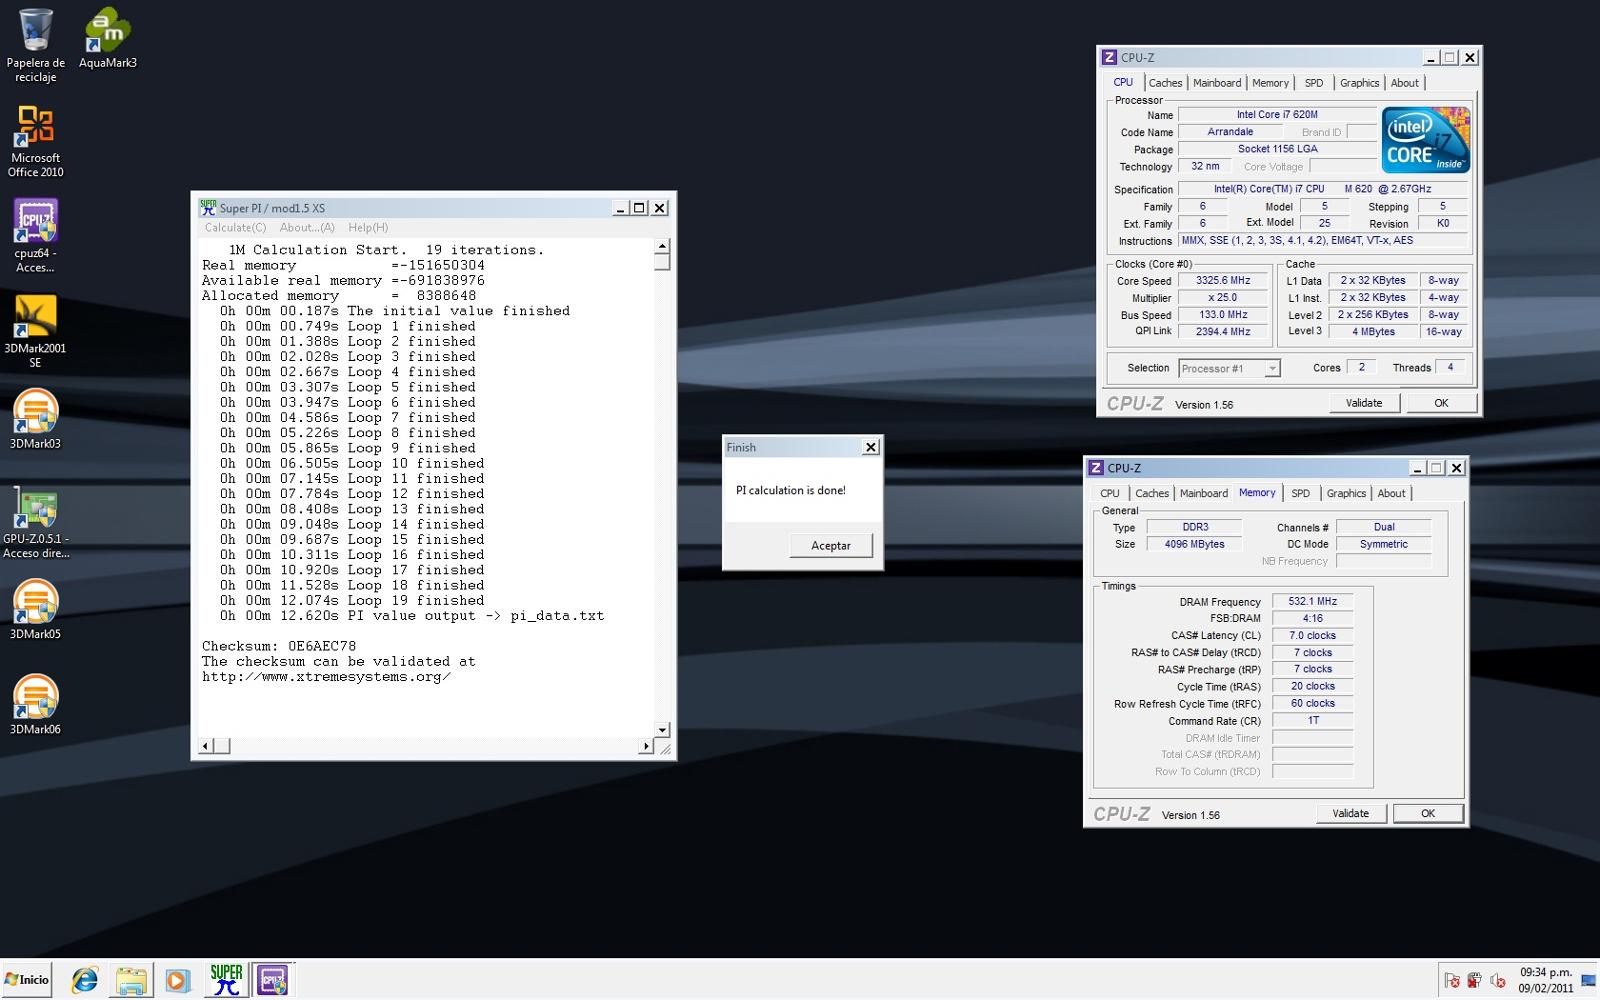Click the Intel Core i7 logo
The width and height of the screenshot is (1600, 1000).
(1426, 140)
